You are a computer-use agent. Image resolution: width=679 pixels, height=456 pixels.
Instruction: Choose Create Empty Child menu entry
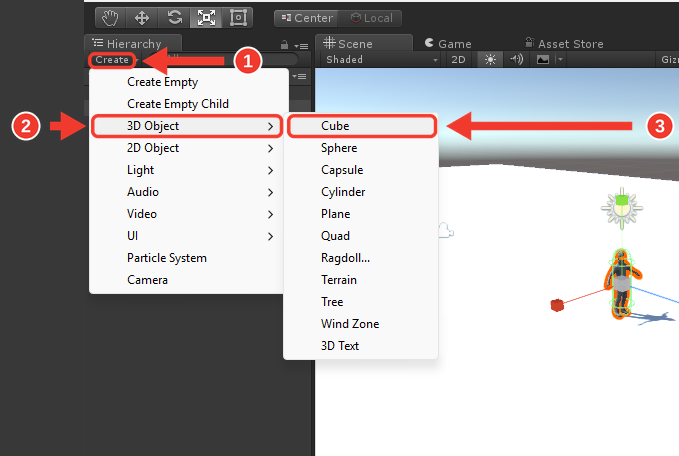click(x=188, y=104)
